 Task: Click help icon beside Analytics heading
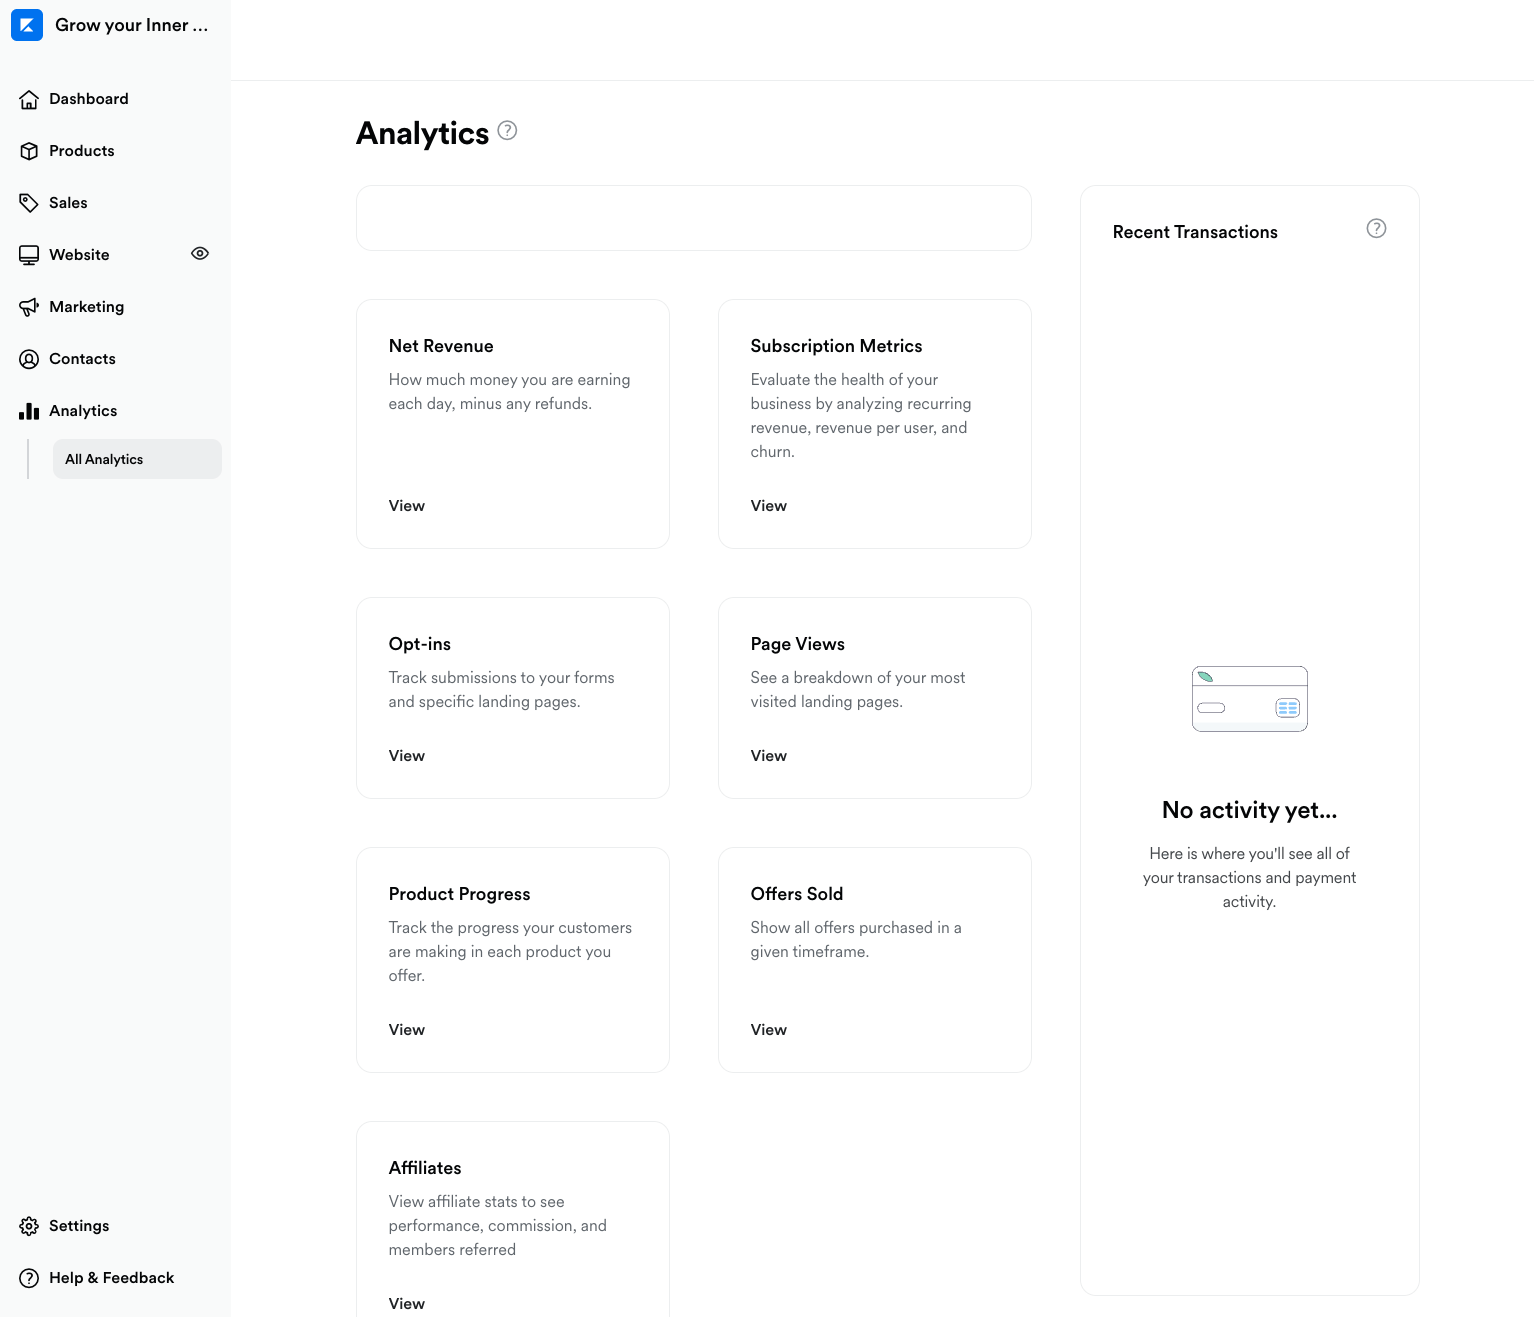pos(507,130)
